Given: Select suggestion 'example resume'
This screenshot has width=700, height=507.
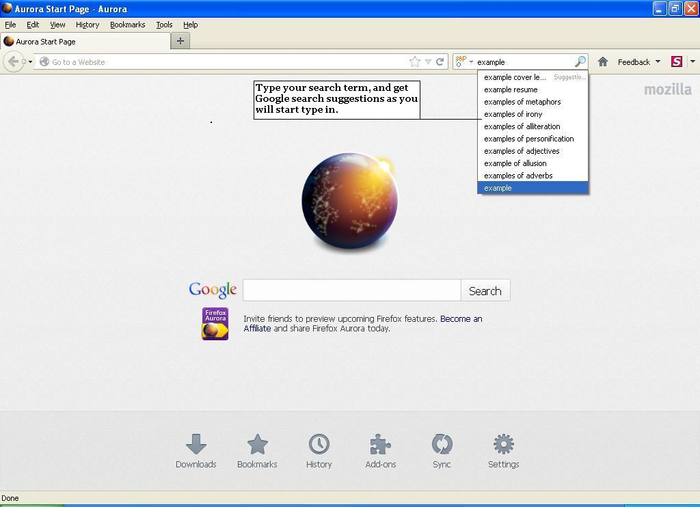Looking at the screenshot, I should click(533, 90).
